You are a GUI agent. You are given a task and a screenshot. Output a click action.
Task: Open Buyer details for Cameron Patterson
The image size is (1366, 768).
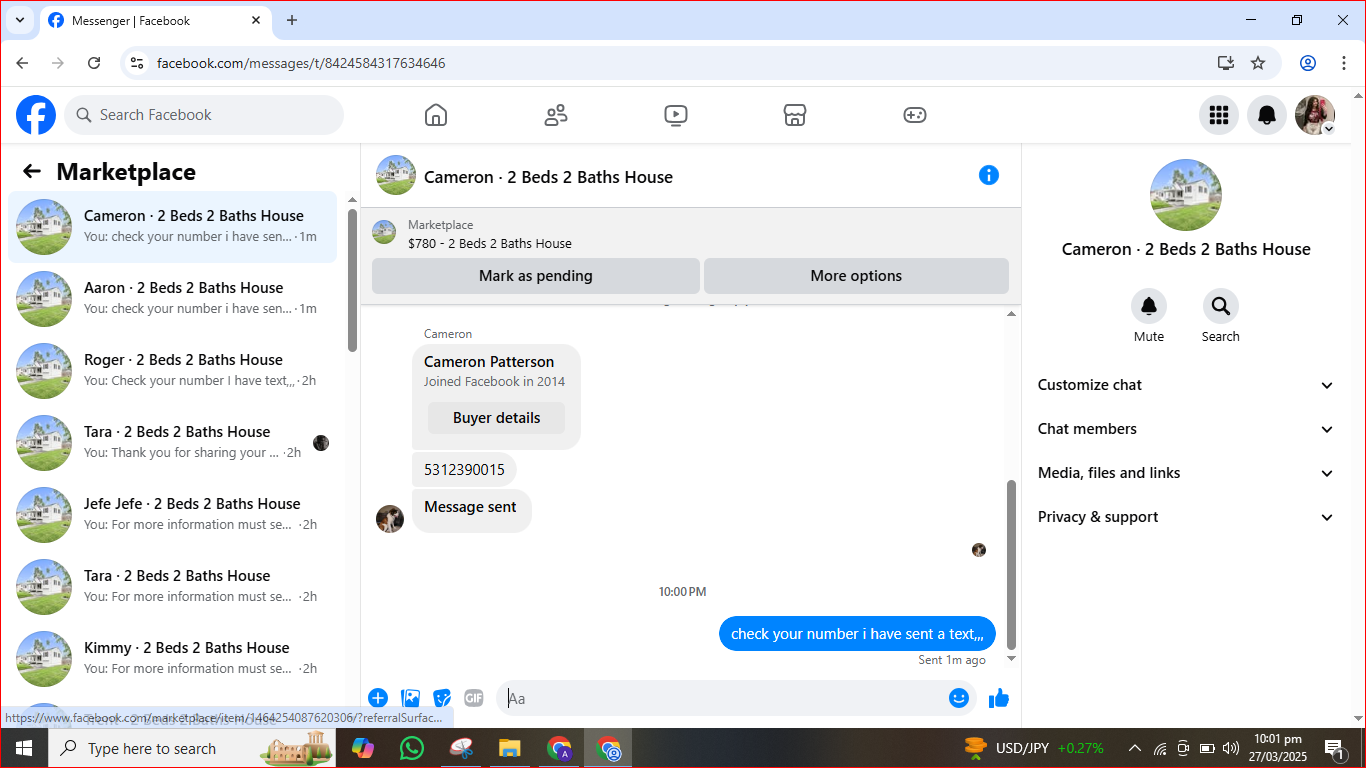tap(496, 418)
